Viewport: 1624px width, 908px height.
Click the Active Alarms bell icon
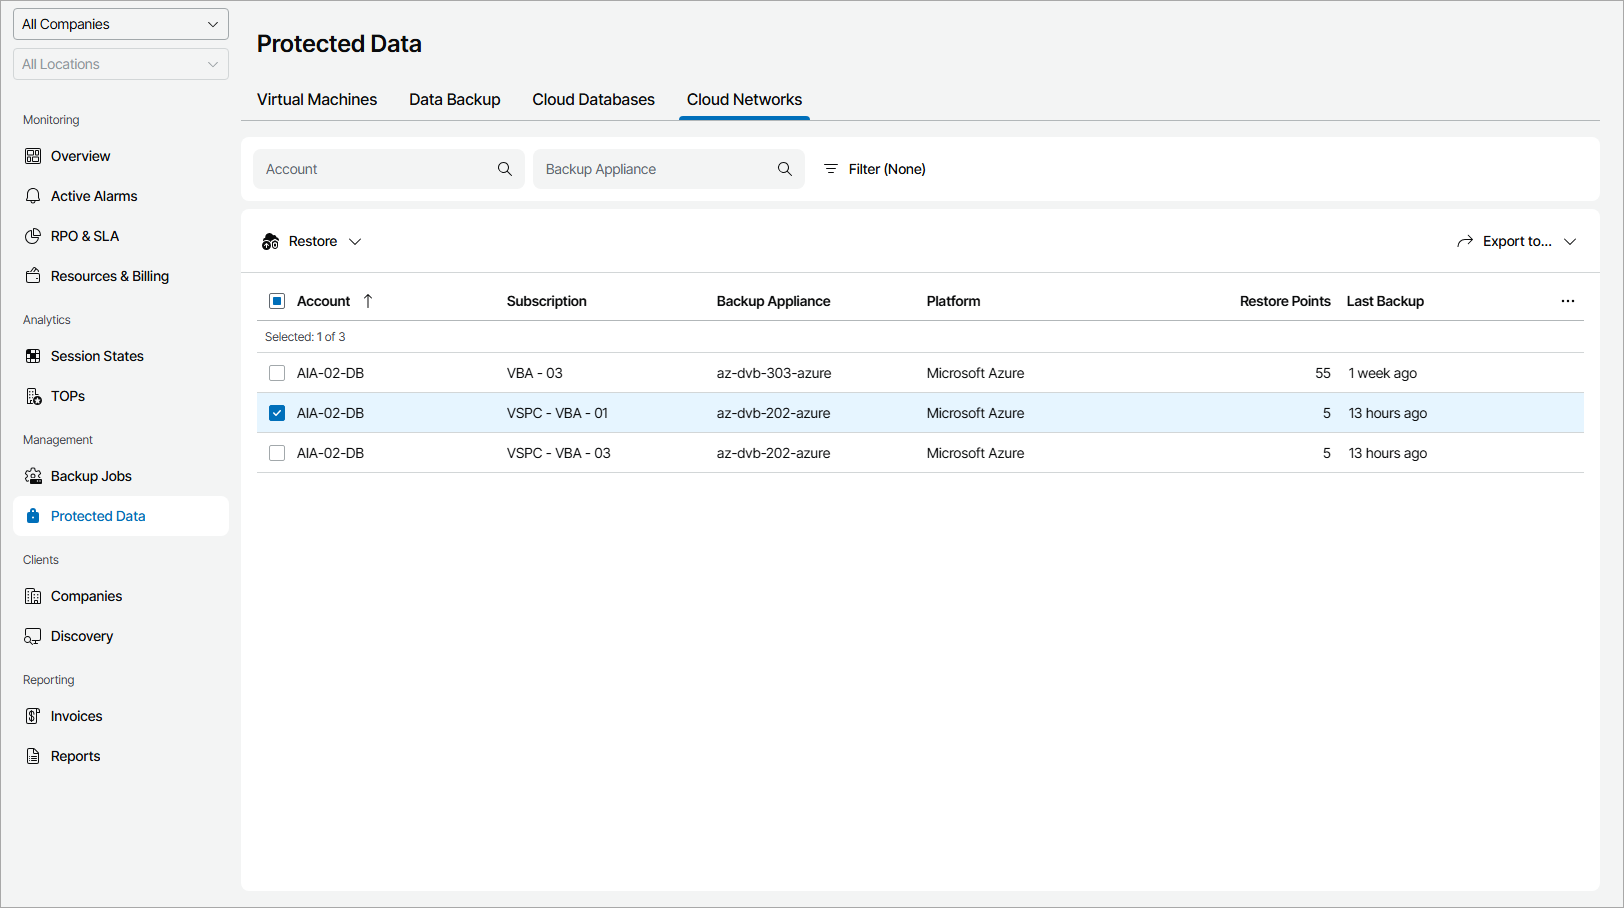33,196
